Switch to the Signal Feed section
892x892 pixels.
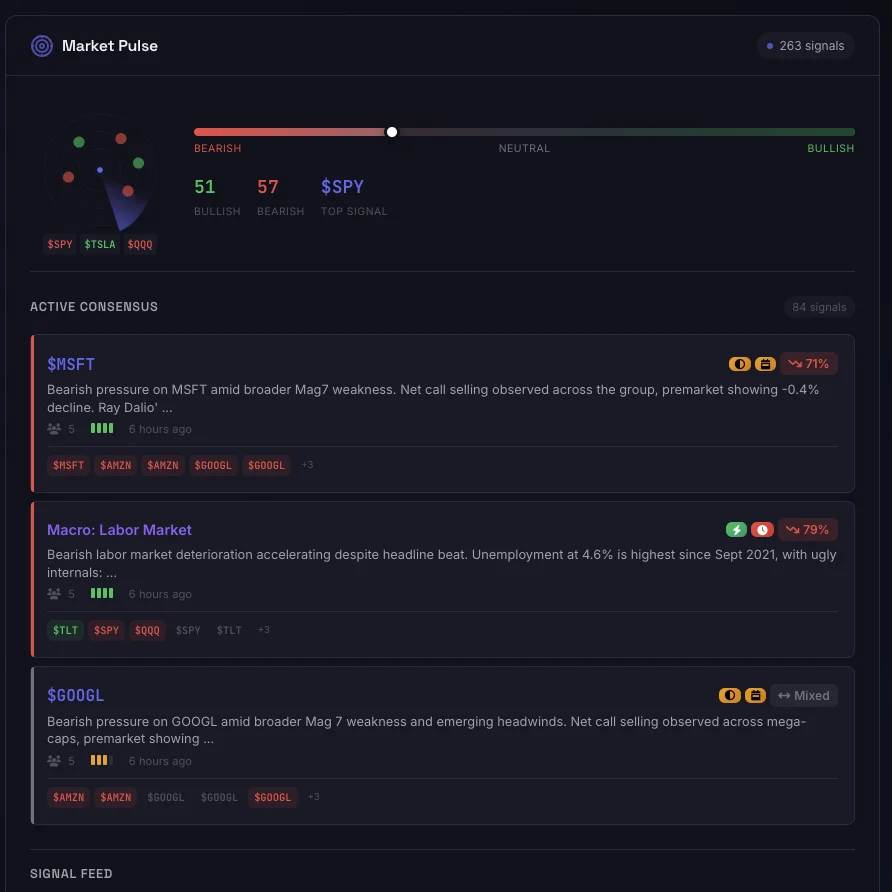(71, 873)
